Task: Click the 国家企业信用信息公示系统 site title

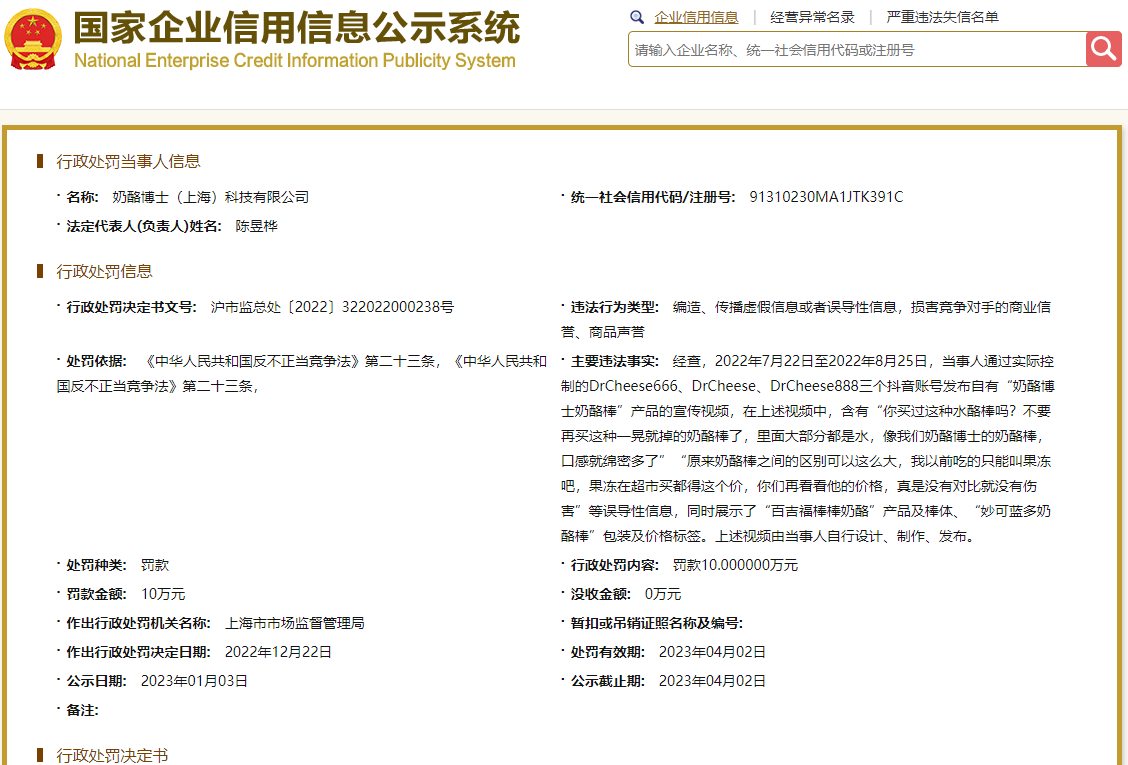Action: click(x=297, y=28)
